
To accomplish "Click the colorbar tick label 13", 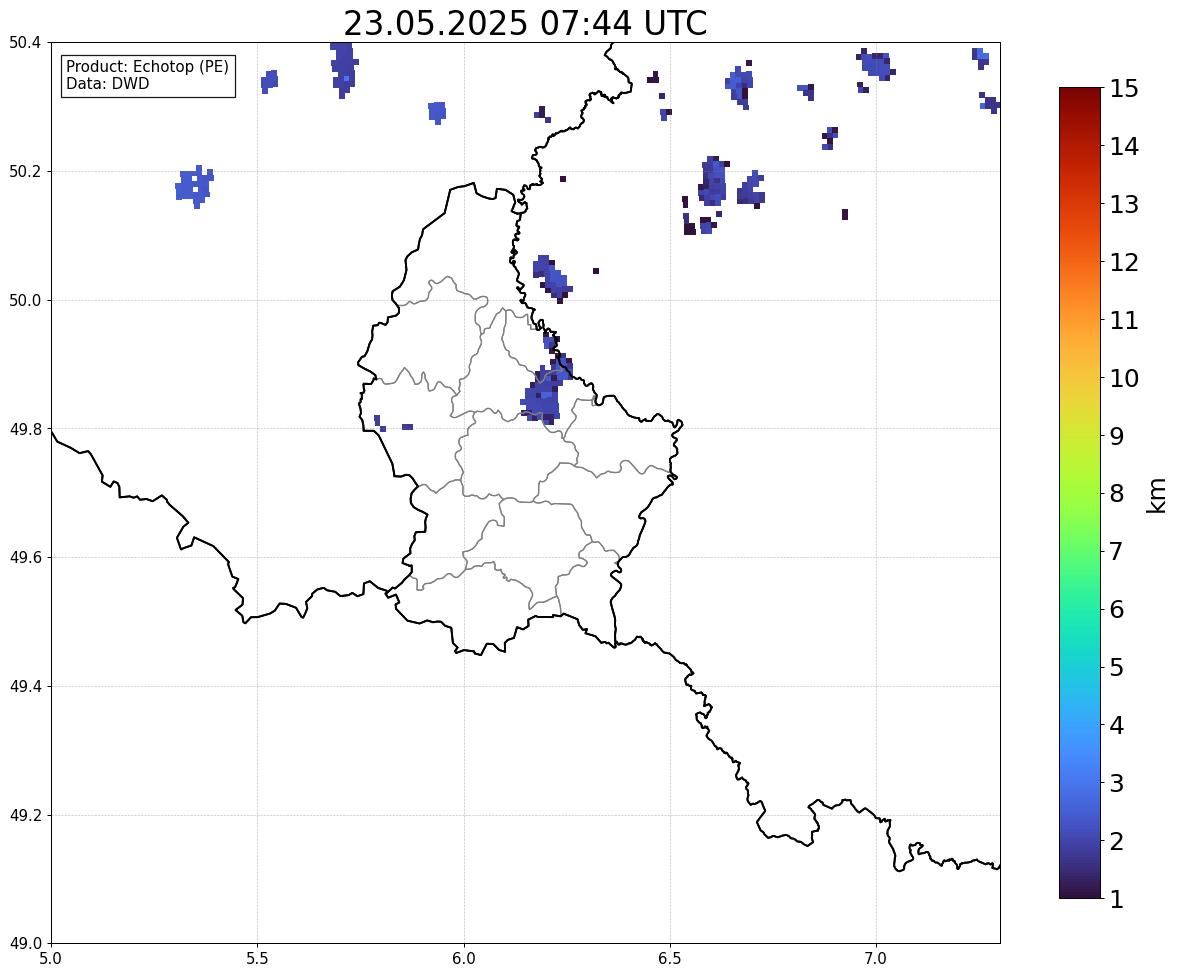I will [x=1124, y=204].
